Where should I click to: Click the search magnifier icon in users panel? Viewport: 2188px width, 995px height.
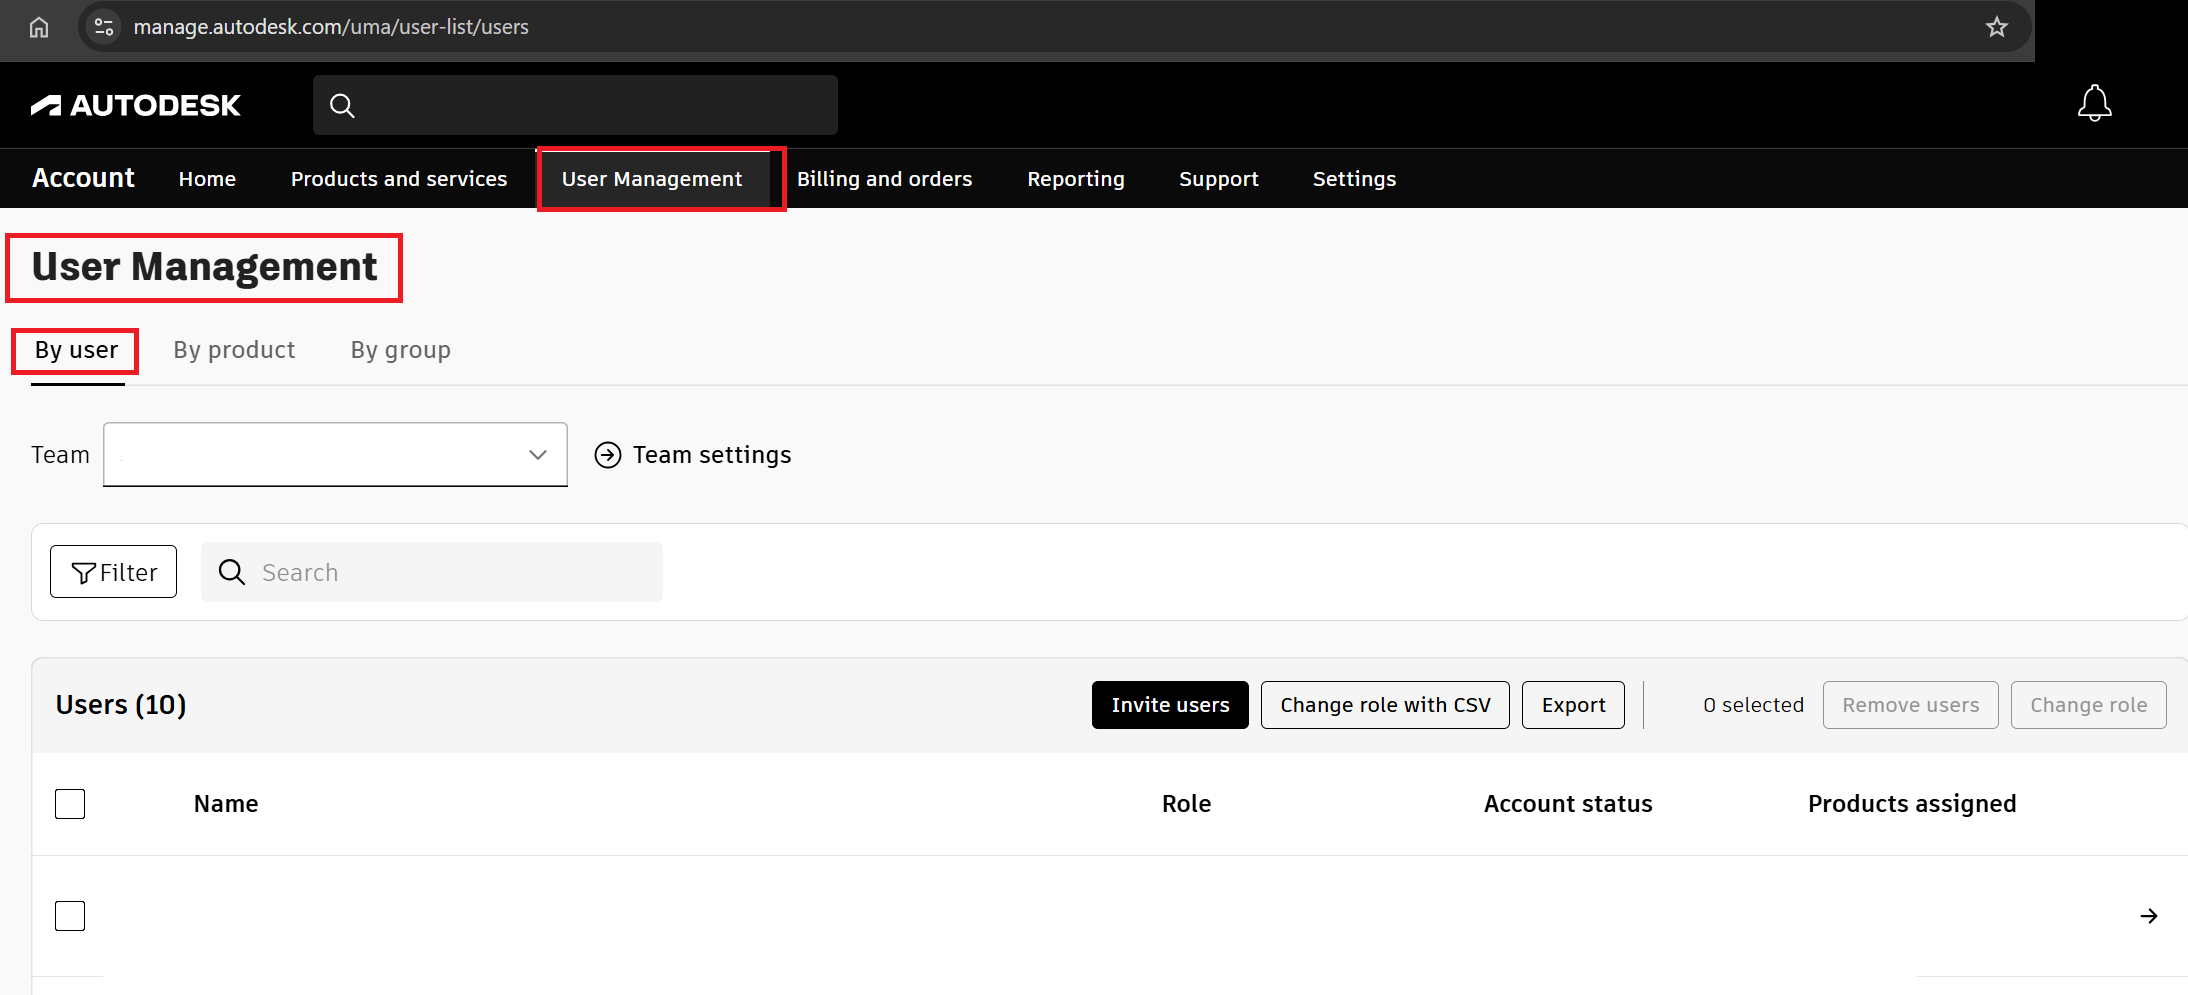coord(232,572)
